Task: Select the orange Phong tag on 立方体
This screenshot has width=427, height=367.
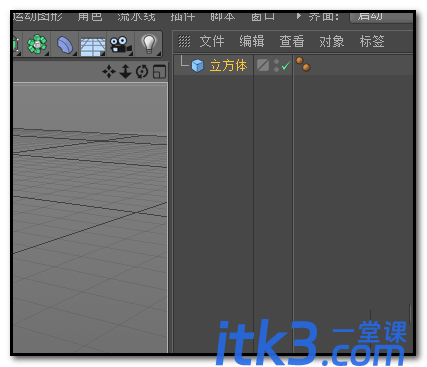Action: click(x=303, y=64)
